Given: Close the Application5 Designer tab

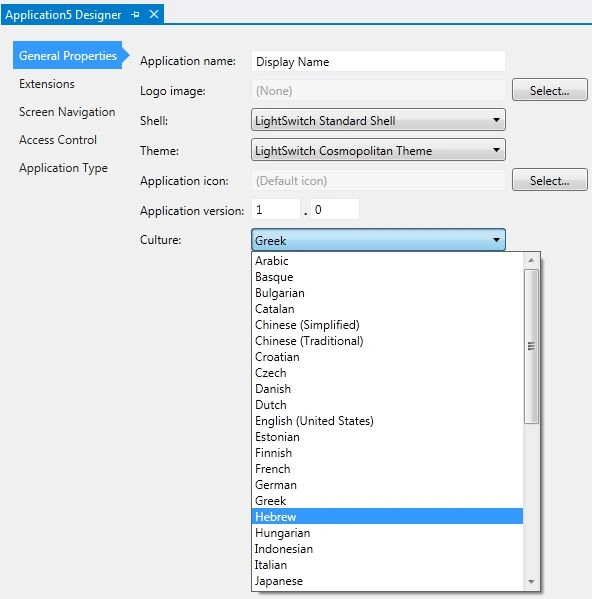Looking at the screenshot, I should (x=154, y=15).
